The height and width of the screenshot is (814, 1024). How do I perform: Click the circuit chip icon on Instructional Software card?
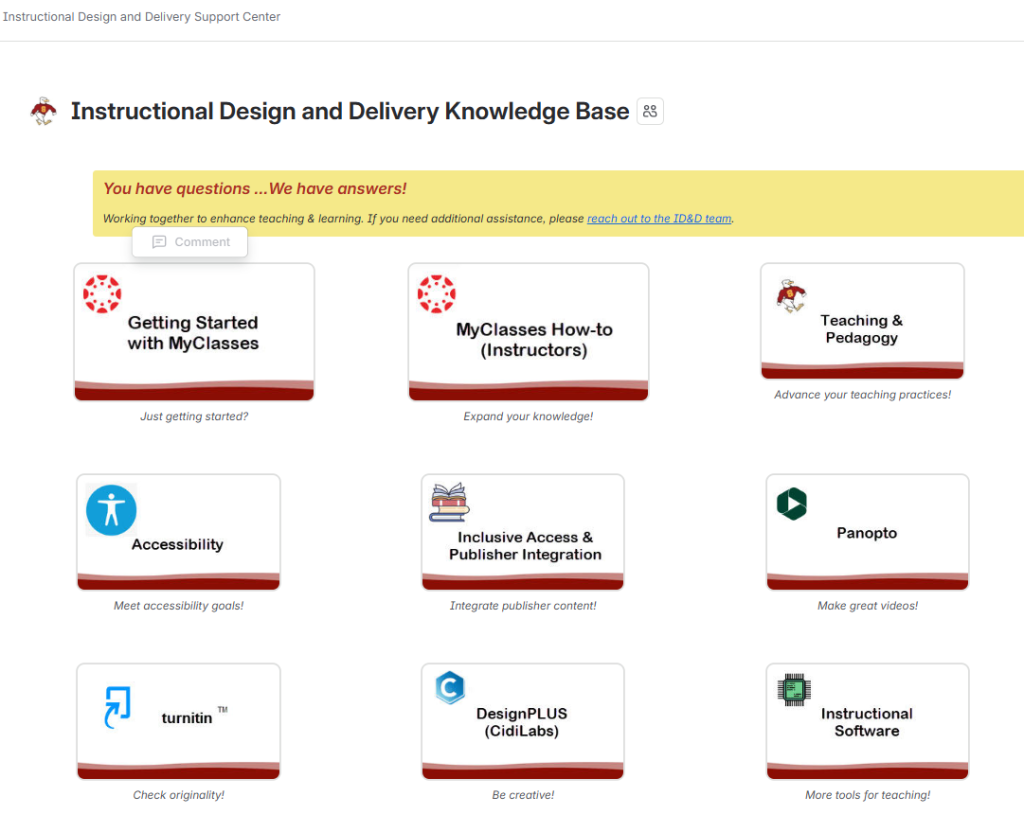click(794, 690)
